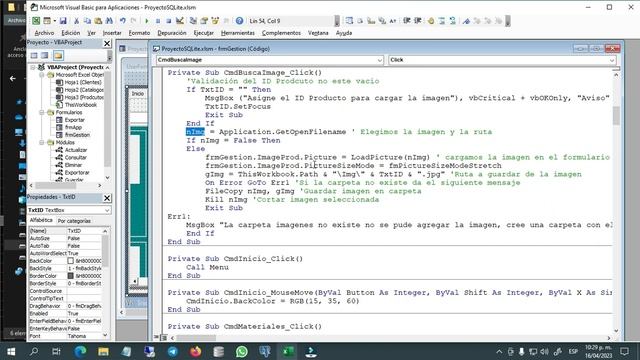Viewport: 640px width, 360px height.
Task: Switch to the Alfabética properties tab
Action: tap(41, 220)
